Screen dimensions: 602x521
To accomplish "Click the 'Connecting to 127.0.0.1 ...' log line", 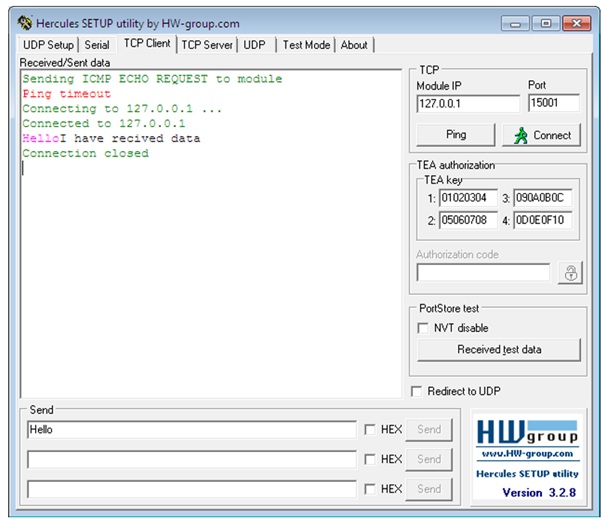I will coord(122,109).
